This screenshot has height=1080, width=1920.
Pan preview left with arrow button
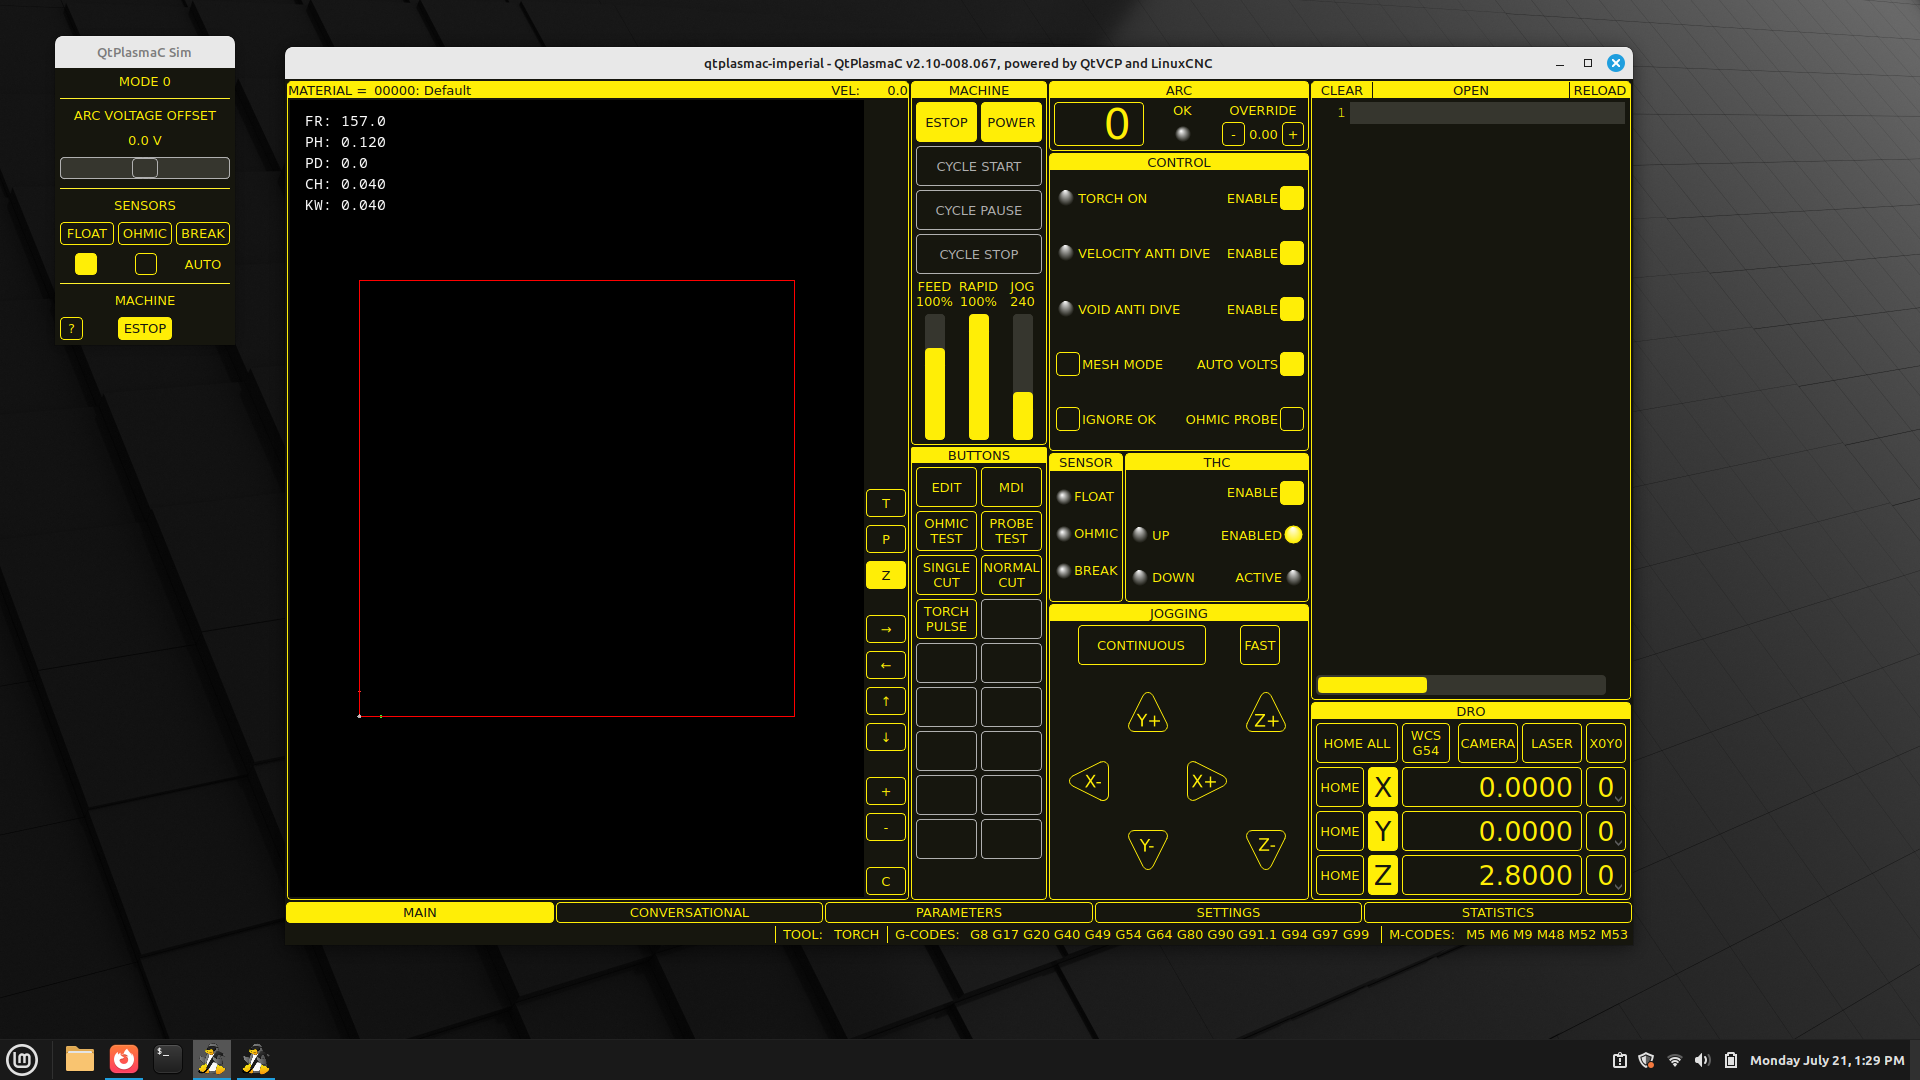pos(886,665)
